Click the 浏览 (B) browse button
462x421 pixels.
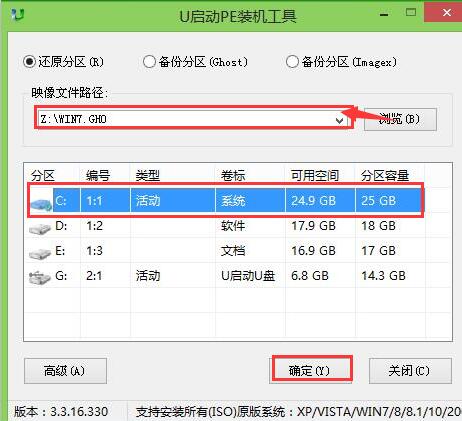tap(400, 119)
